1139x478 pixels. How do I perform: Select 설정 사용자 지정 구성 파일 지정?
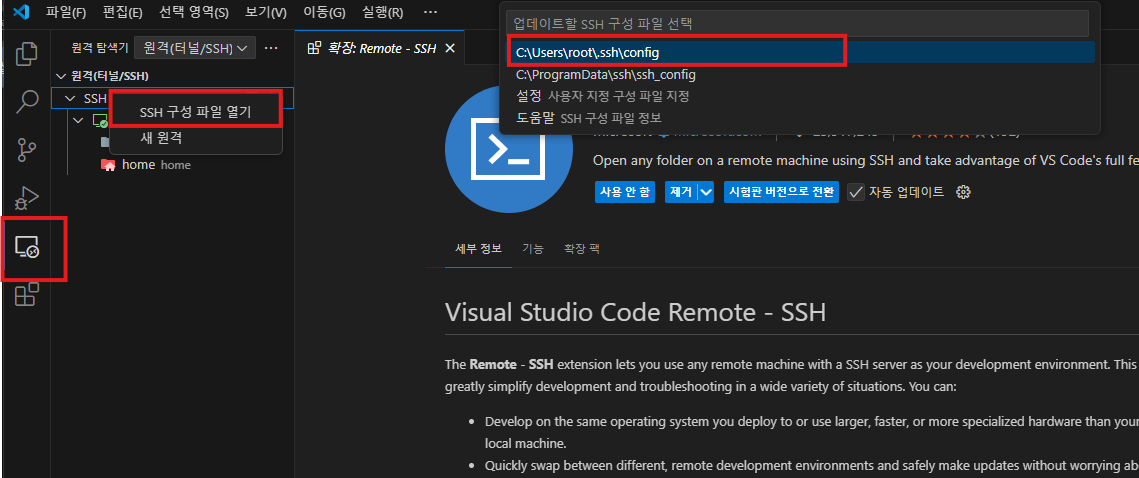pyautogui.click(x=800, y=96)
